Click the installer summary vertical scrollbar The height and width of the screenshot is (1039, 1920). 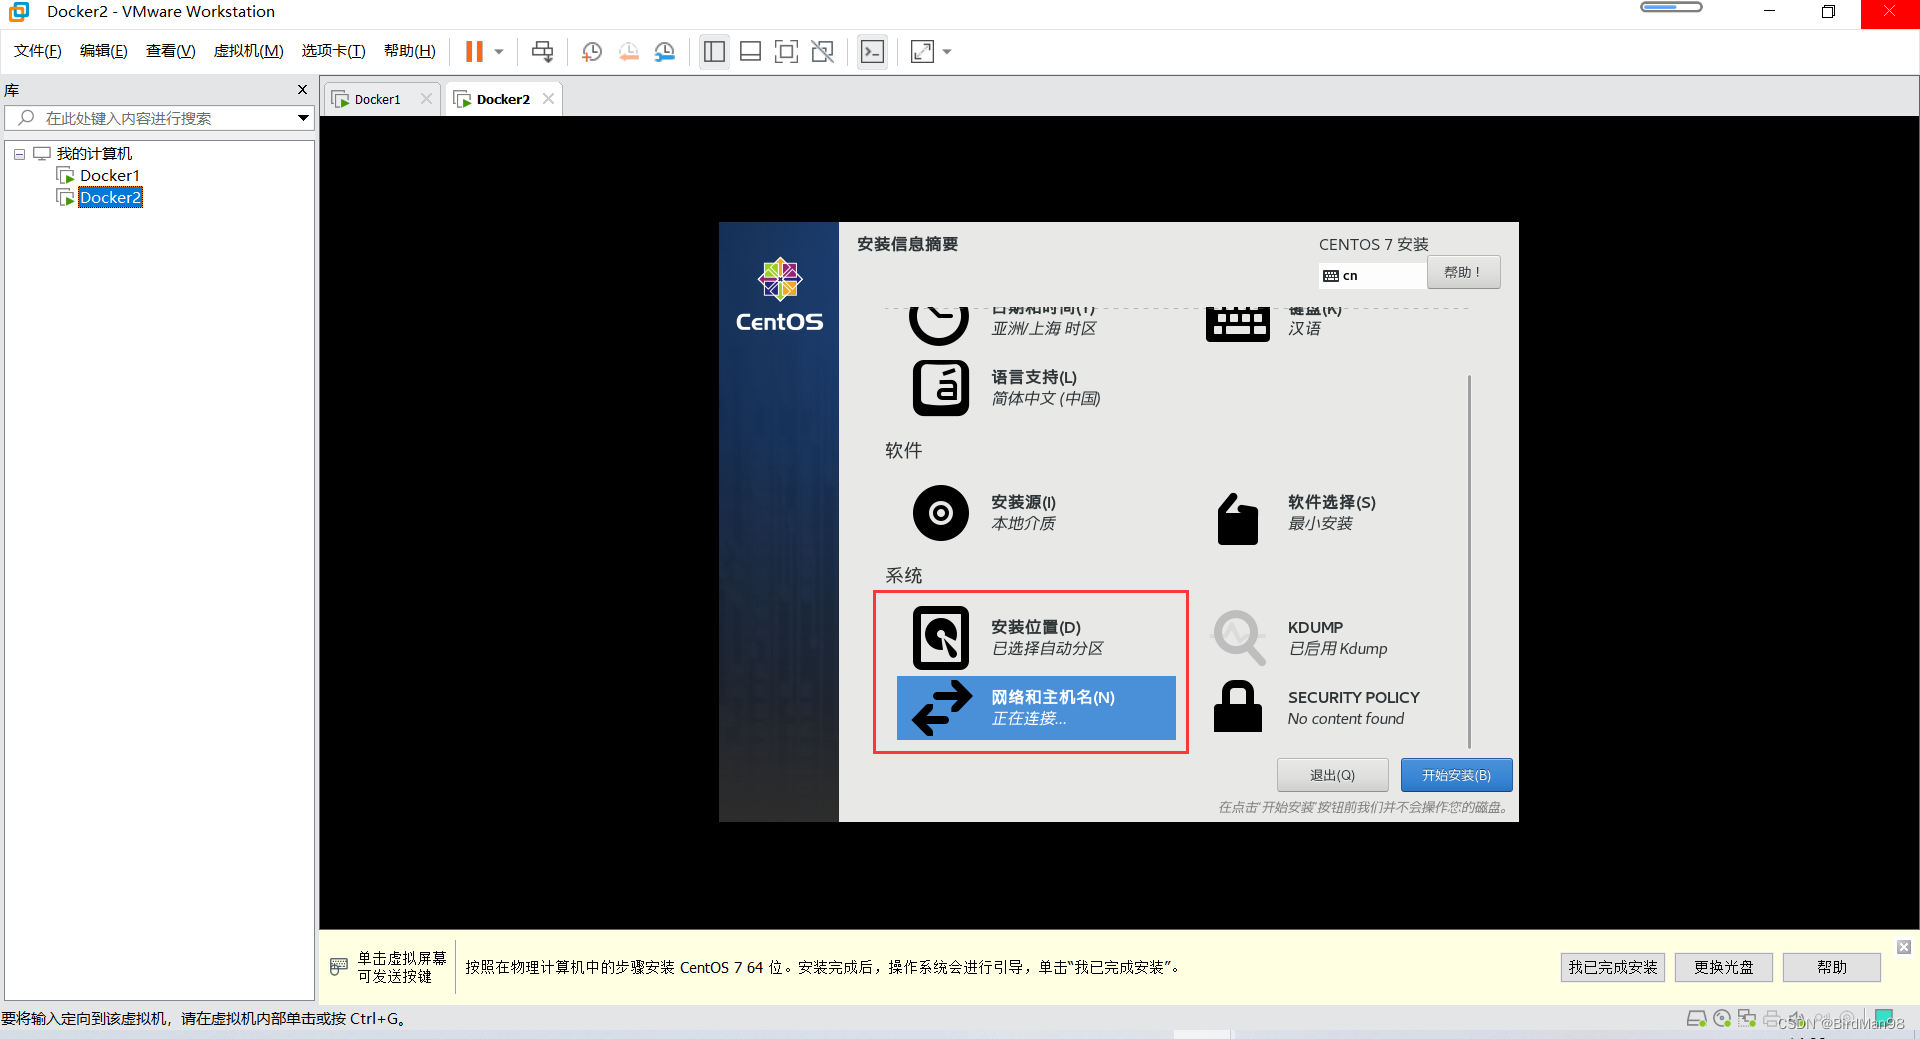[x=1469, y=561]
